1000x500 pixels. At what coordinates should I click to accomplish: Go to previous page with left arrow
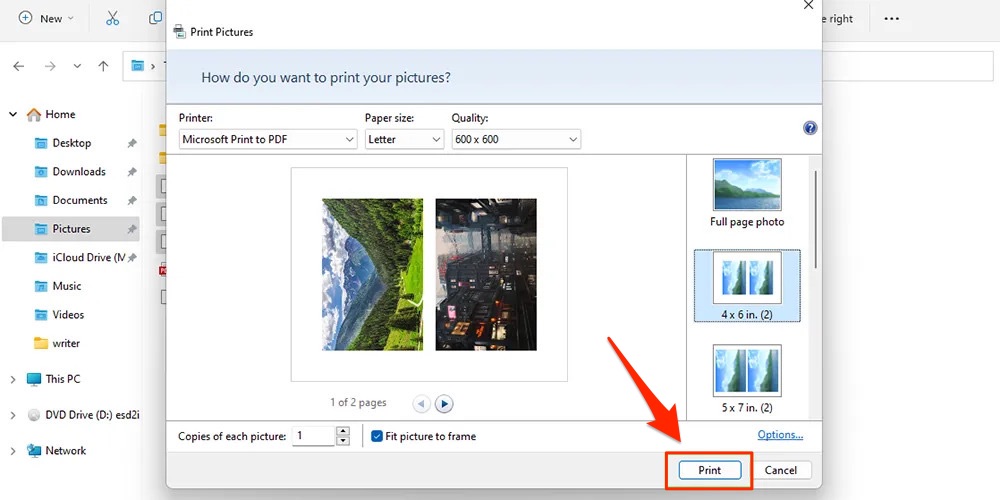pyautogui.click(x=421, y=404)
